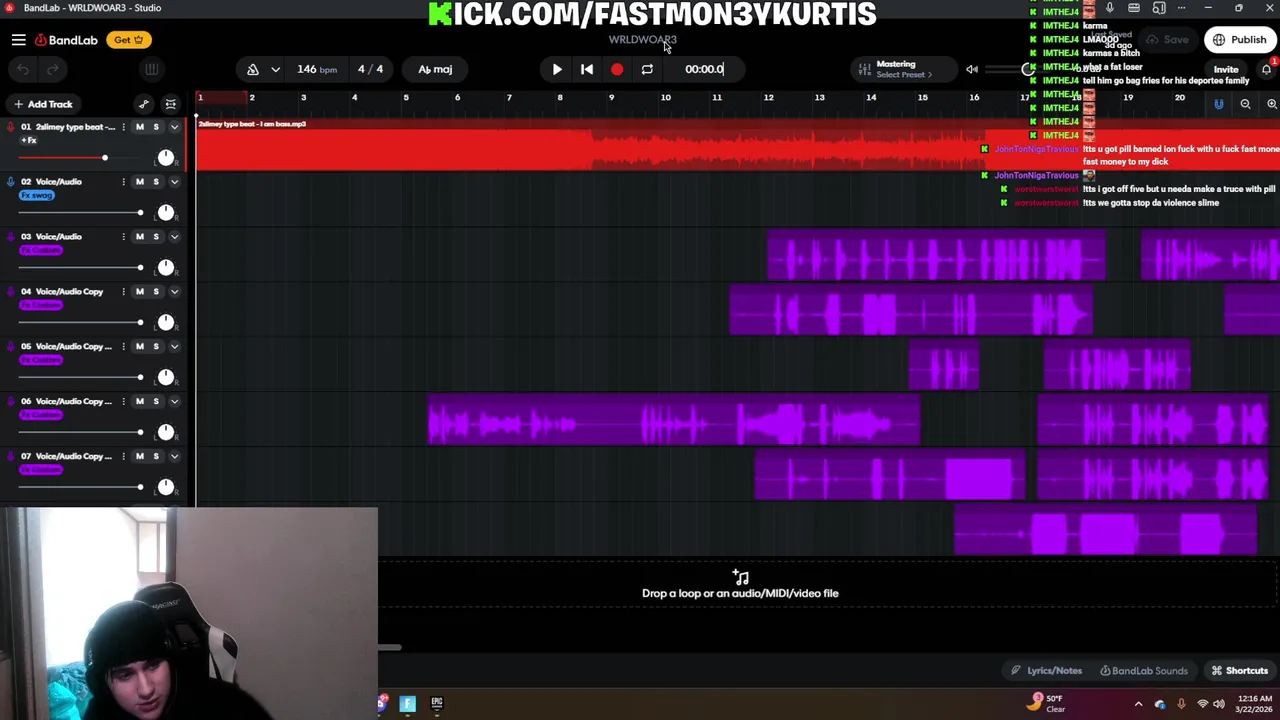Expand track 01 with its chevron
Screen dimensions: 1280x720
[174, 127]
